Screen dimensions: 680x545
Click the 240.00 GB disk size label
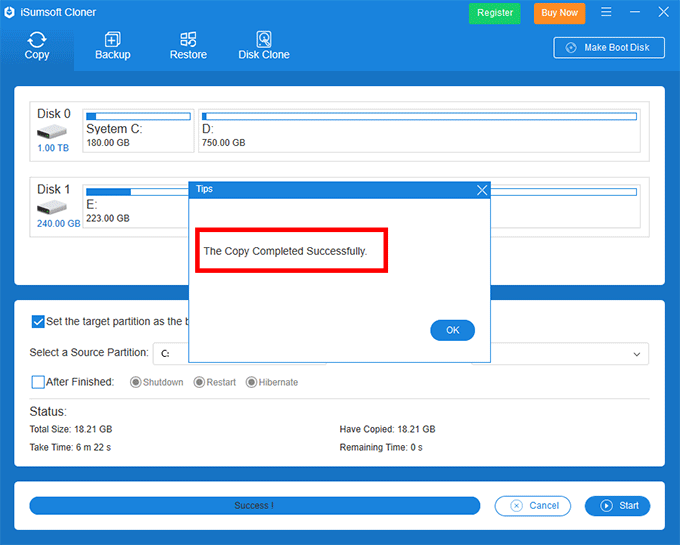(59, 224)
